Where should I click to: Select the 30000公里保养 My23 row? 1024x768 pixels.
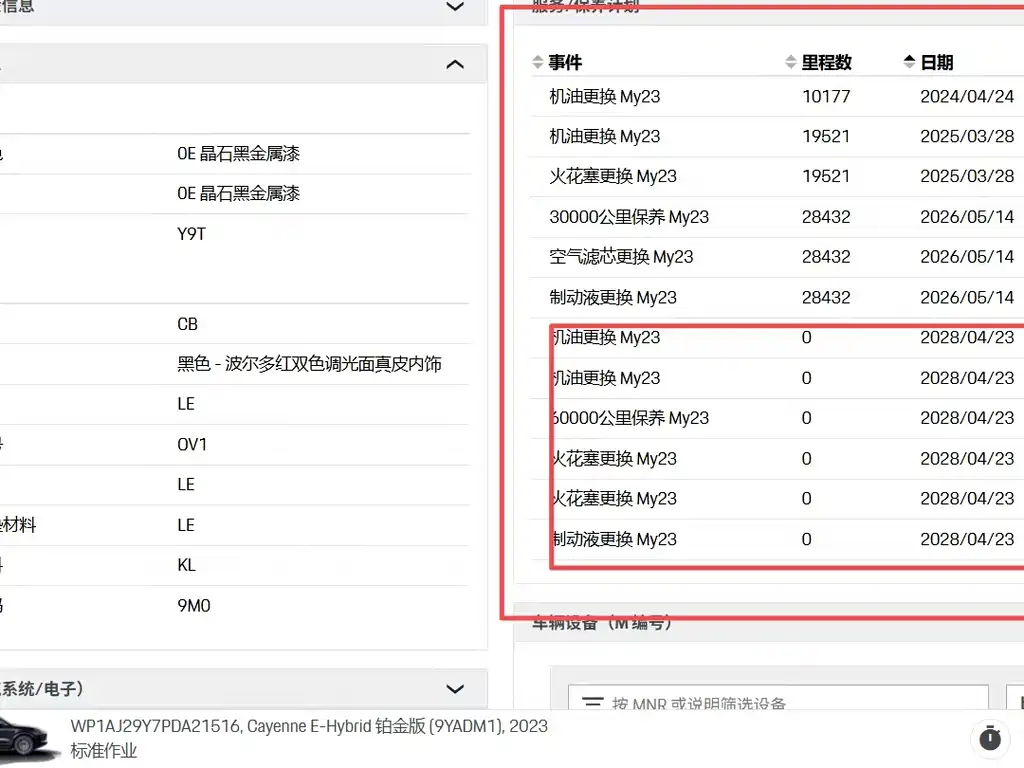(777, 217)
